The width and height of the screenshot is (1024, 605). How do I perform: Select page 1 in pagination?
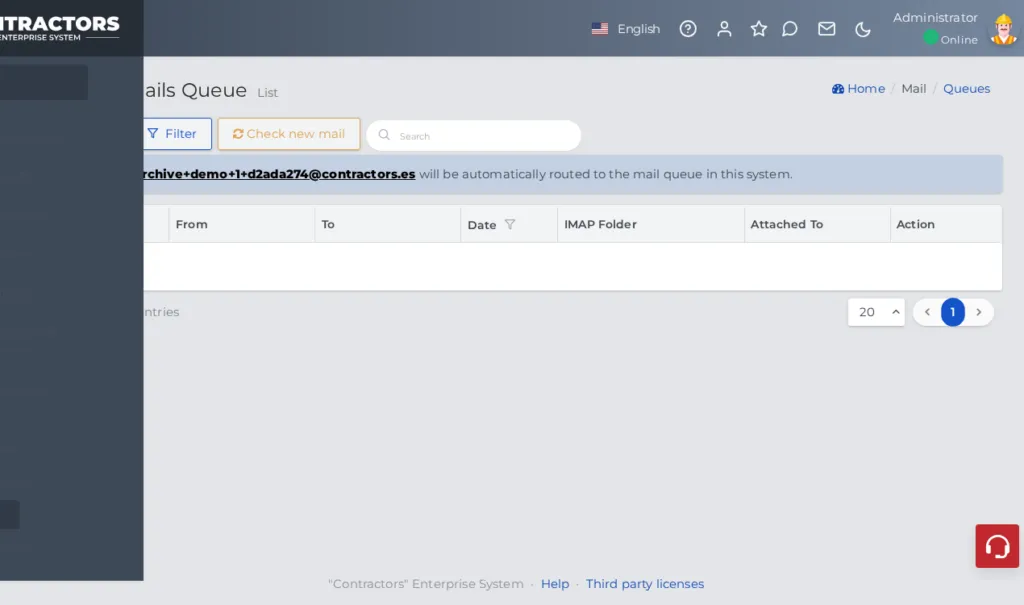952,312
